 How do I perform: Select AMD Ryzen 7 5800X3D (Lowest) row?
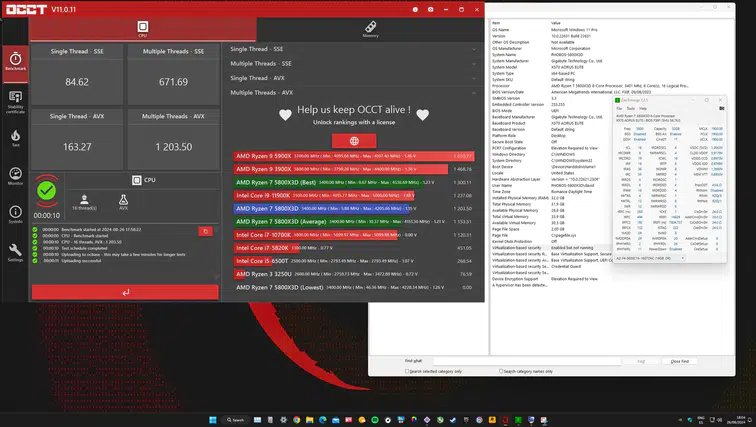click(354, 287)
